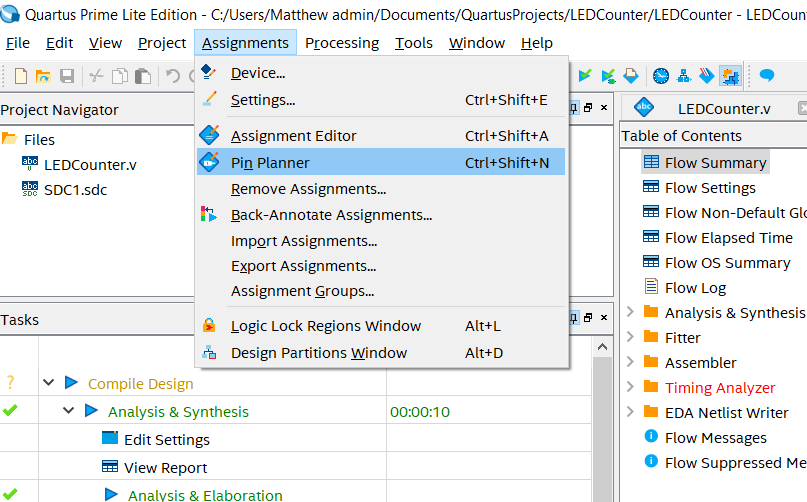This screenshot has width=807, height=502.
Task: Click the Undo arrow icon
Action: click(172, 76)
